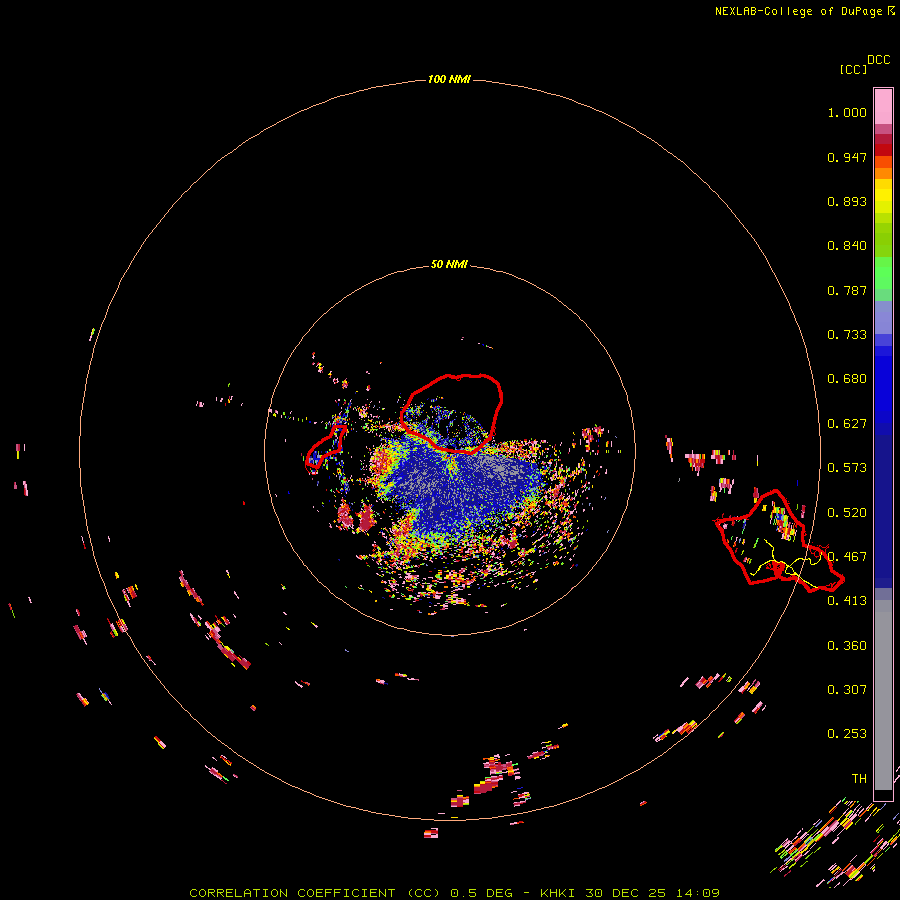Click the 0.307 scale value
The height and width of the screenshot is (900, 900).
point(847,689)
